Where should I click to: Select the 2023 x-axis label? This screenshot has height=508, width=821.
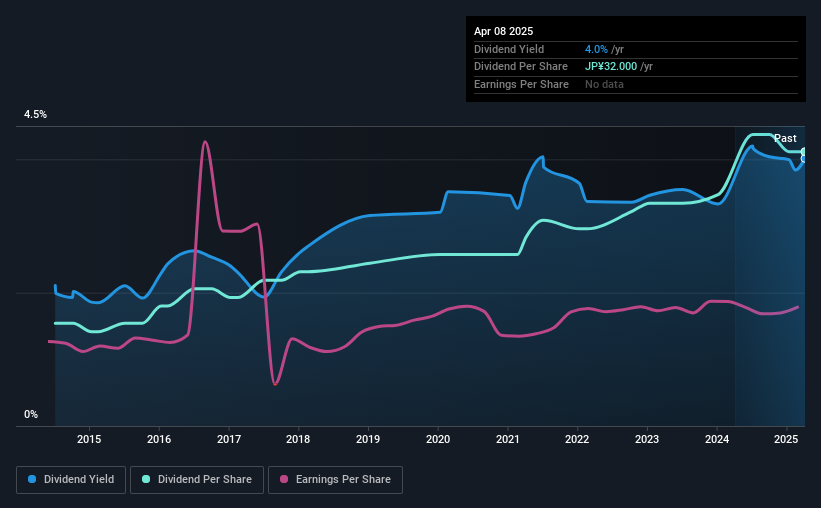click(647, 439)
